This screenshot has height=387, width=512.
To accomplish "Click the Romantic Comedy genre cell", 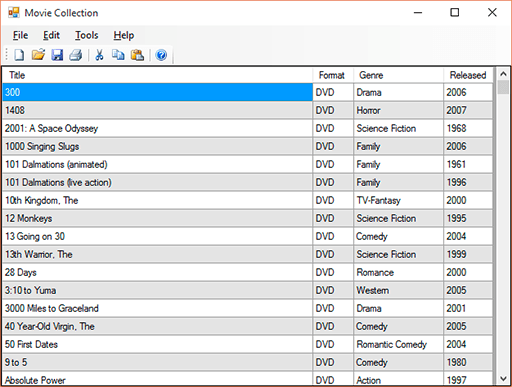I will pyautogui.click(x=398, y=344).
